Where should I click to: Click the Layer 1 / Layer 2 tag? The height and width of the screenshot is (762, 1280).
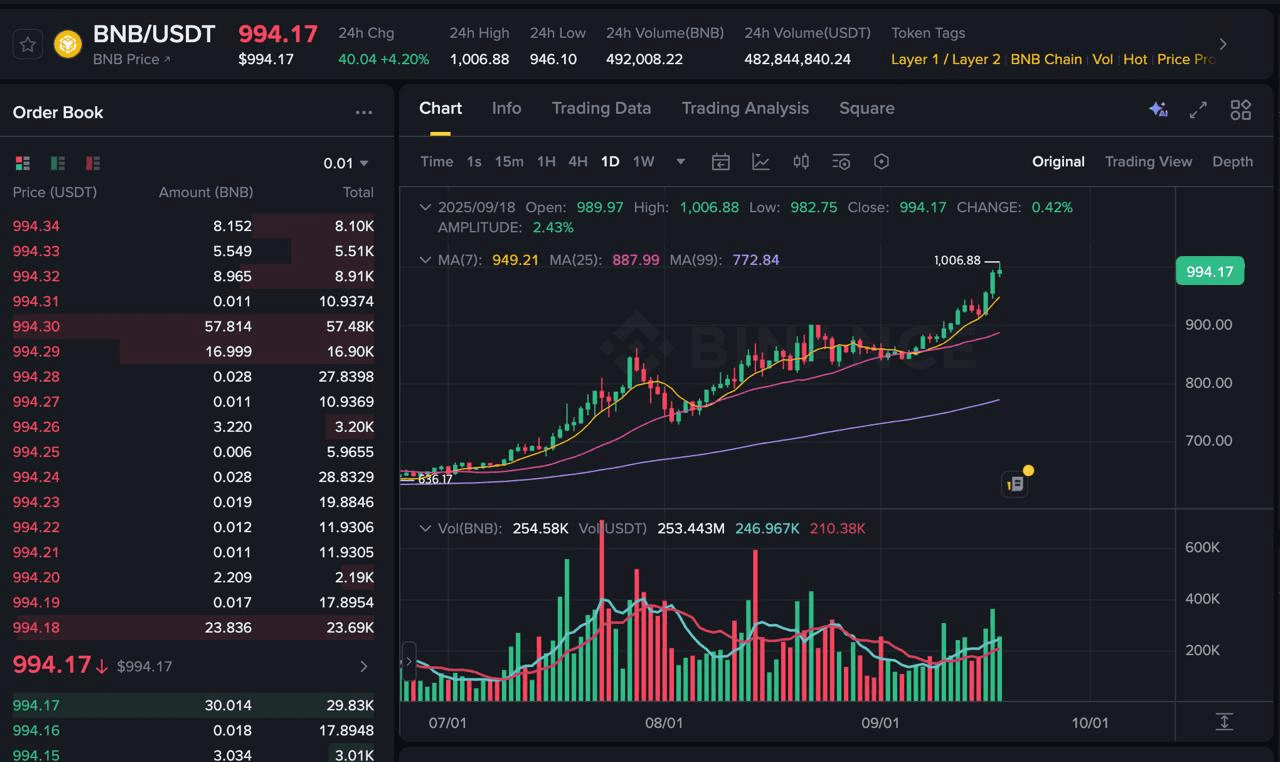coord(945,60)
